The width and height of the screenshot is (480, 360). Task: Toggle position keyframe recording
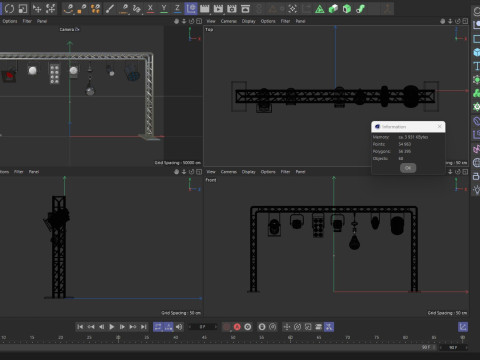coord(287,327)
